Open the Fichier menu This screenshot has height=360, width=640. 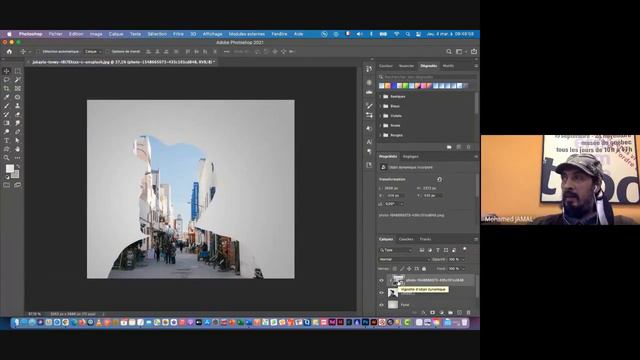click(56, 34)
